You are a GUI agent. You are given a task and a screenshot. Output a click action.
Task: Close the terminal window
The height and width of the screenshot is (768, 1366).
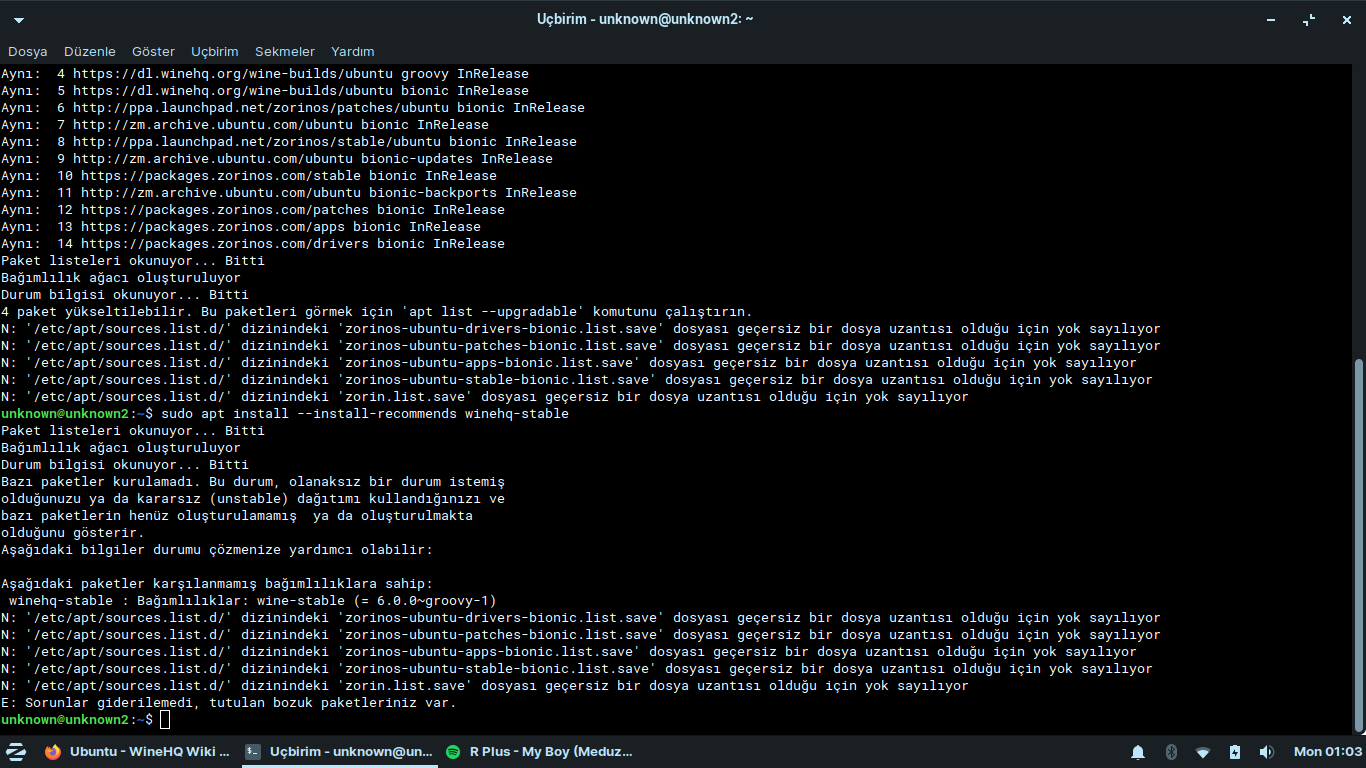click(1344, 20)
